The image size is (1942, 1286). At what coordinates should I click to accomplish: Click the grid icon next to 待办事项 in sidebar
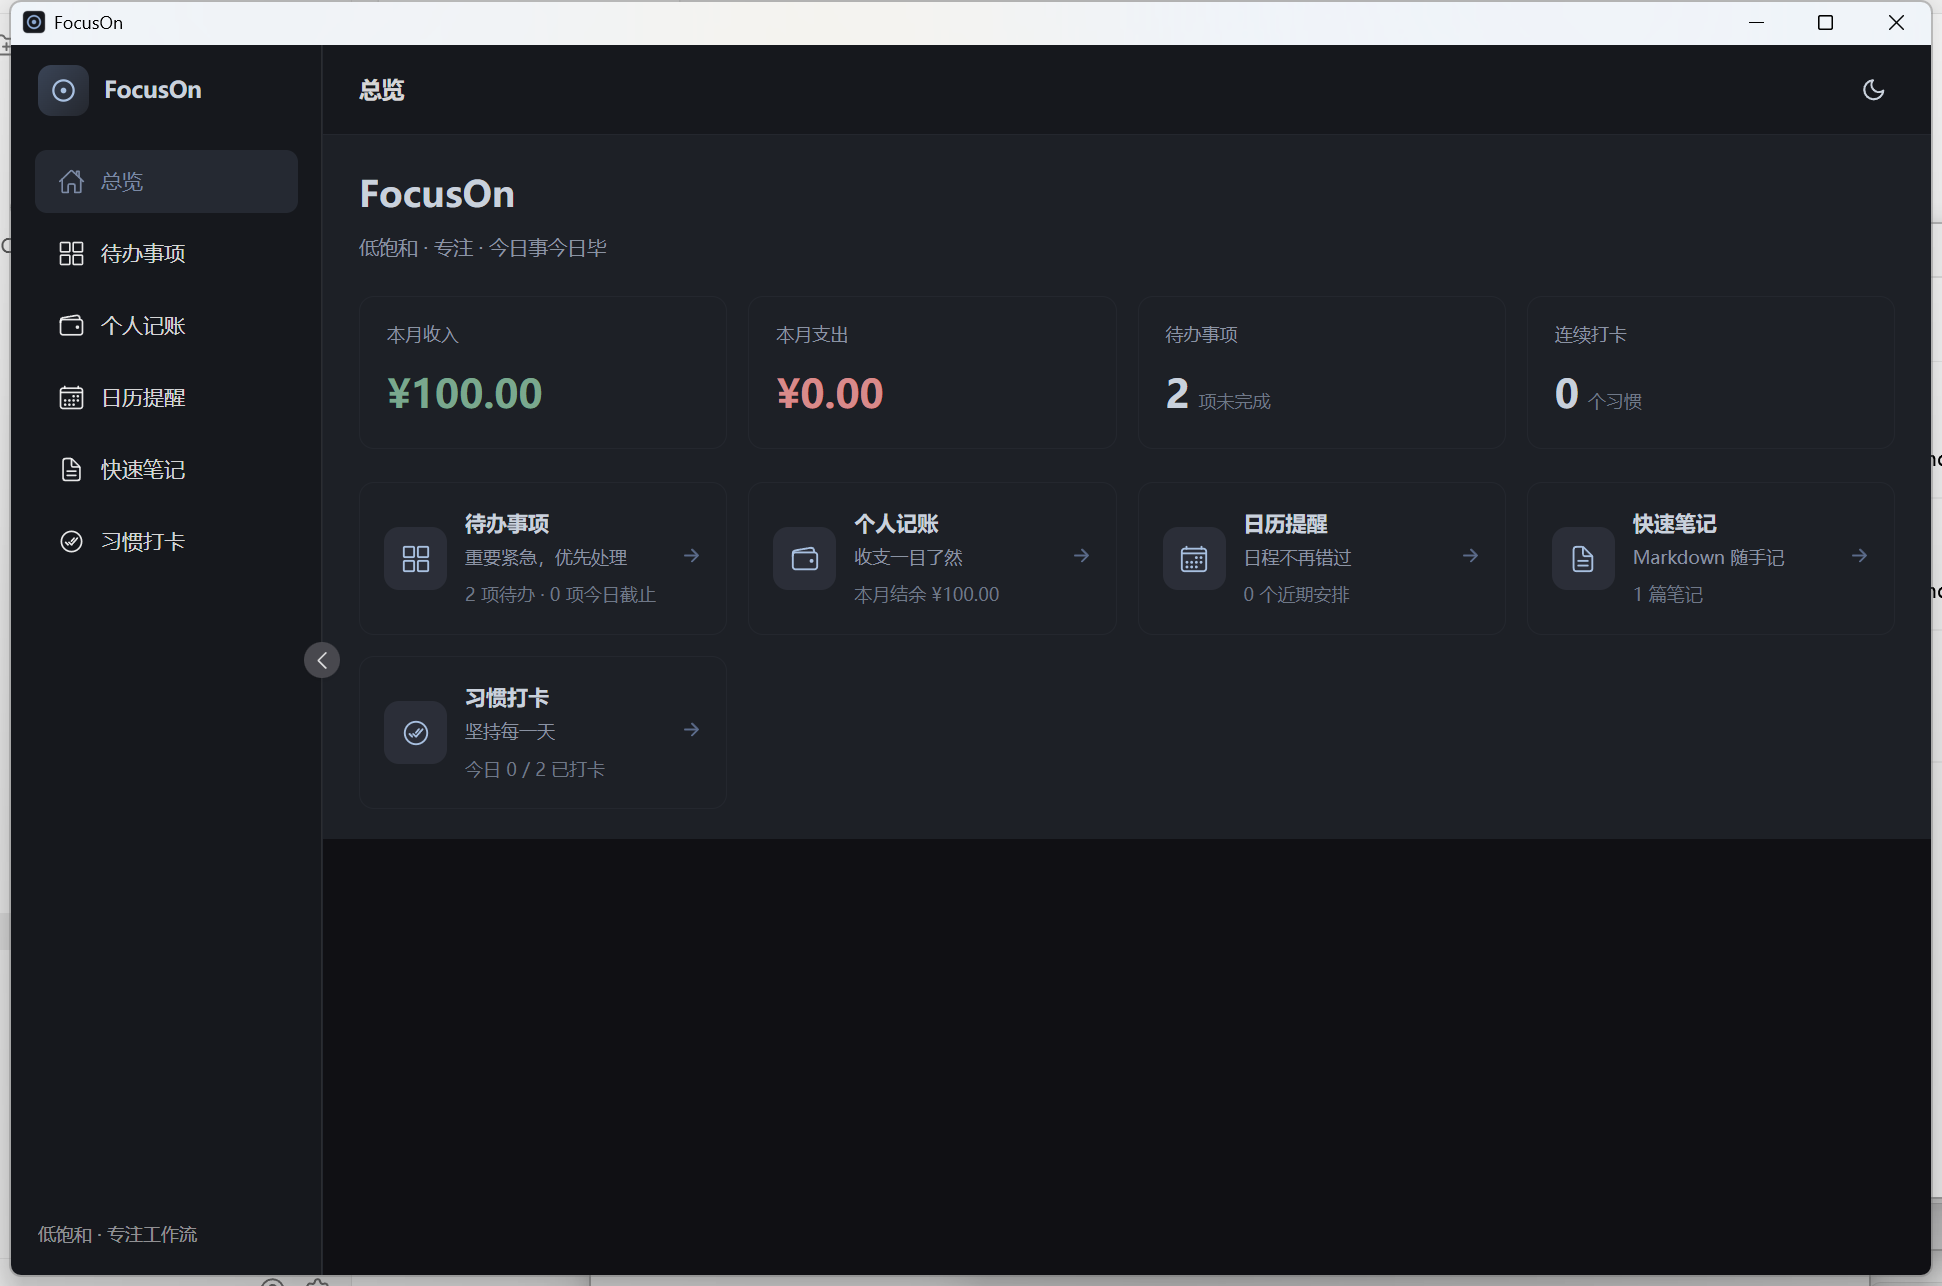tap(71, 253)
